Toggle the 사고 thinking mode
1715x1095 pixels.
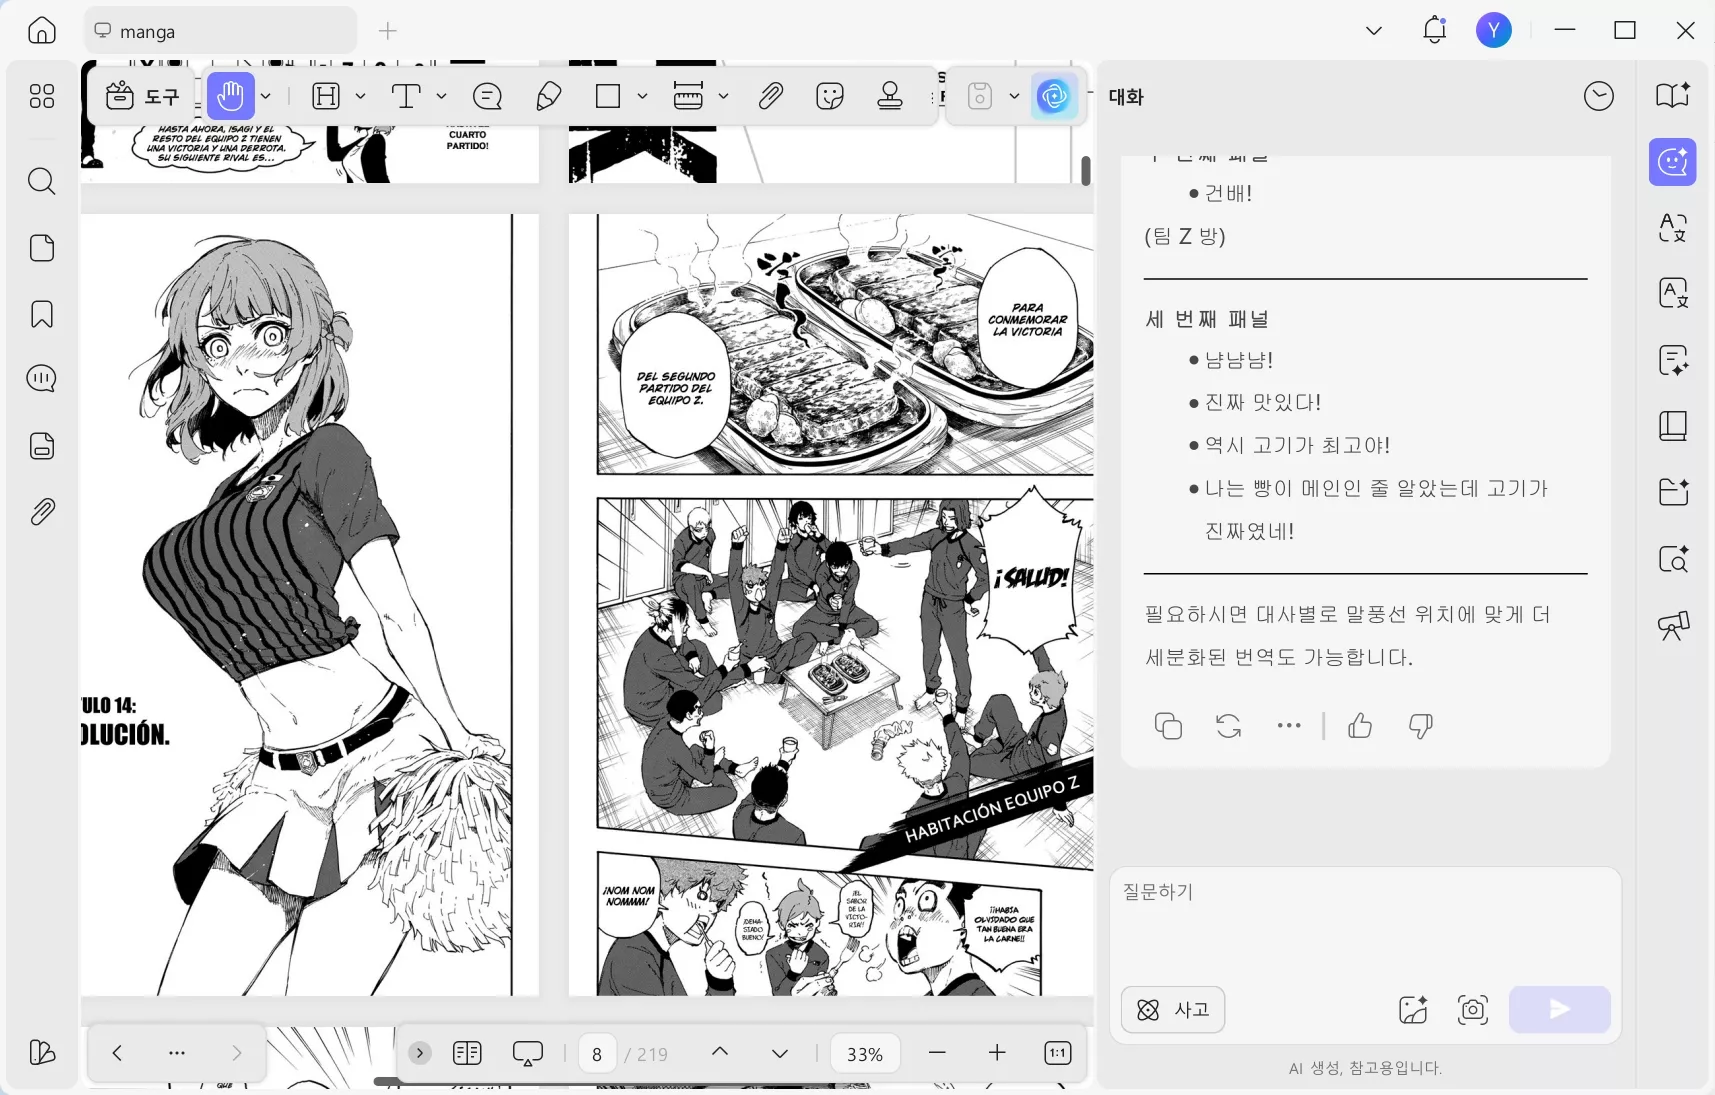(1173, 1010)
